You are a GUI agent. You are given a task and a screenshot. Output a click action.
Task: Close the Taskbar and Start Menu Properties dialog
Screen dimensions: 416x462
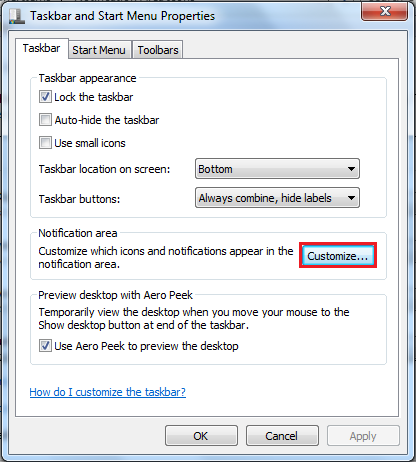(x=385, y=11)
